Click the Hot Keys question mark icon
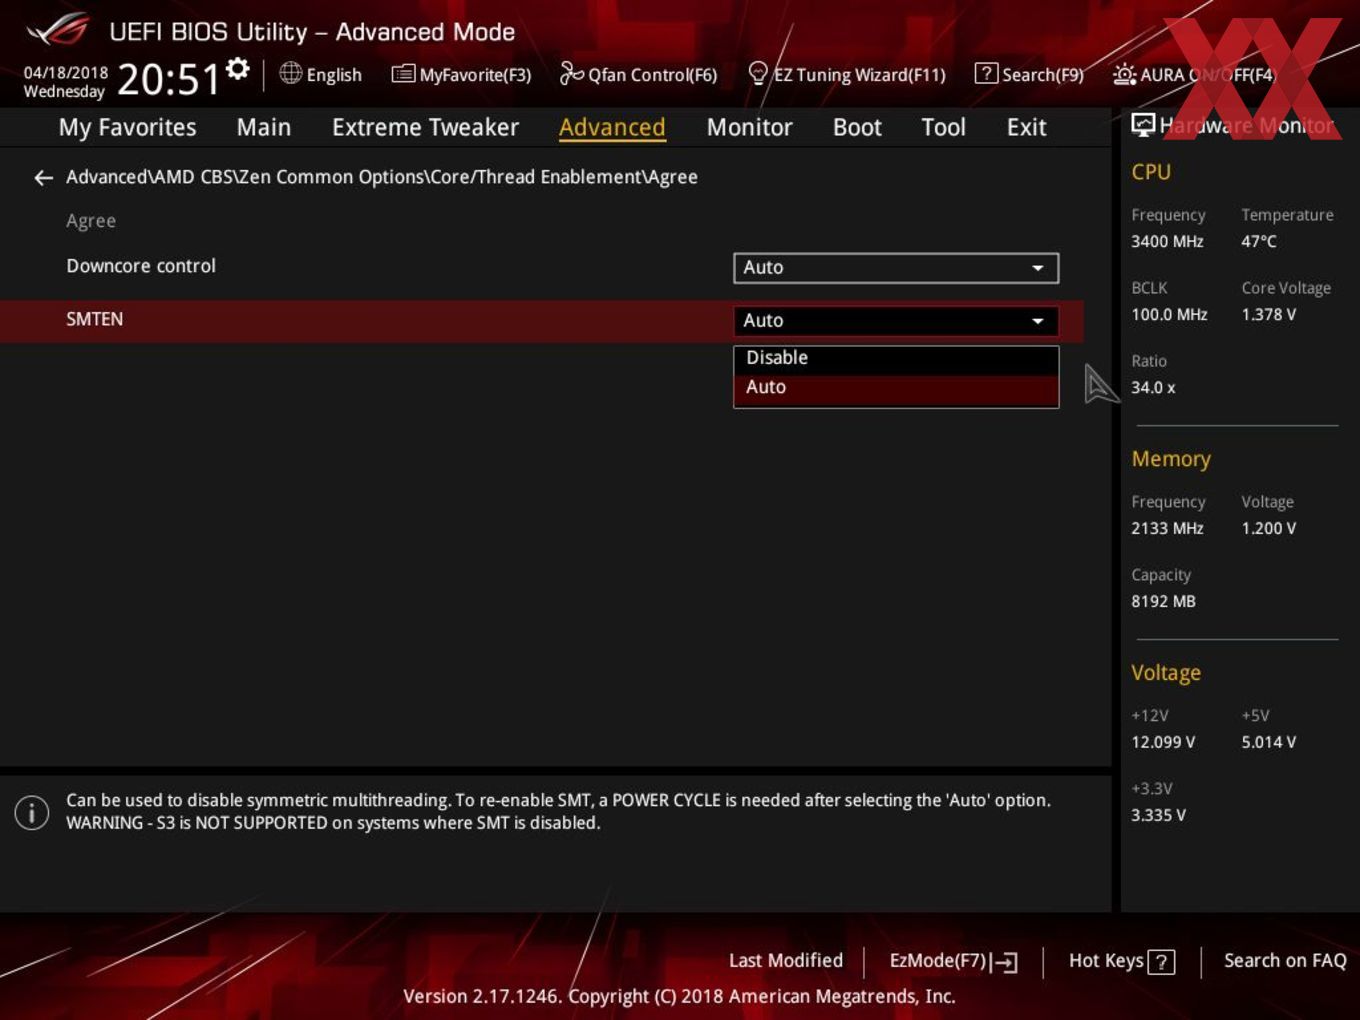Image resolution: width=1360 pixels, height=1020 pixels. (1161, 962)
